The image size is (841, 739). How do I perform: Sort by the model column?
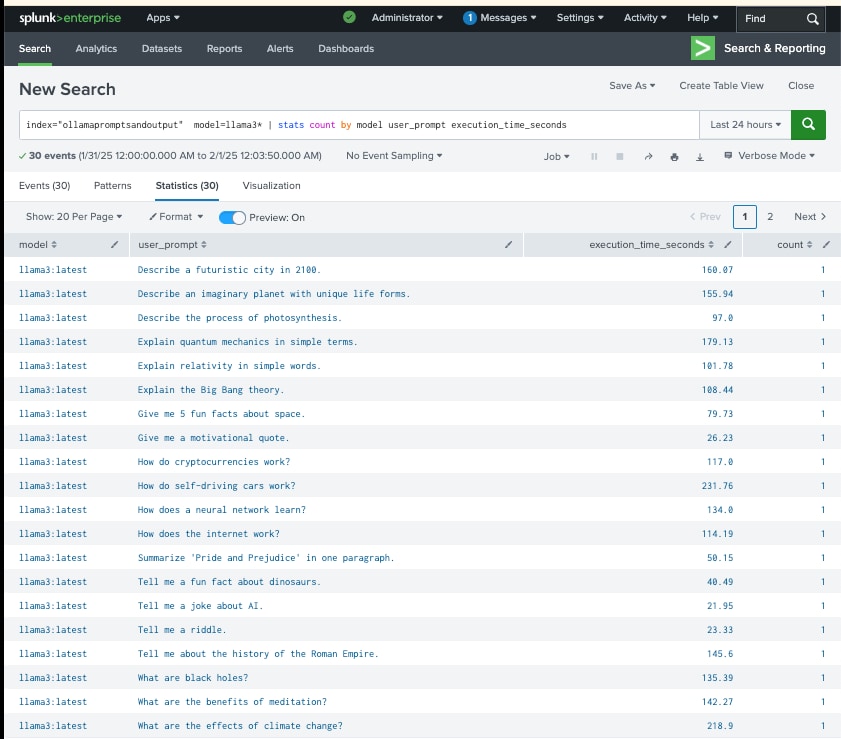point(54,245)
